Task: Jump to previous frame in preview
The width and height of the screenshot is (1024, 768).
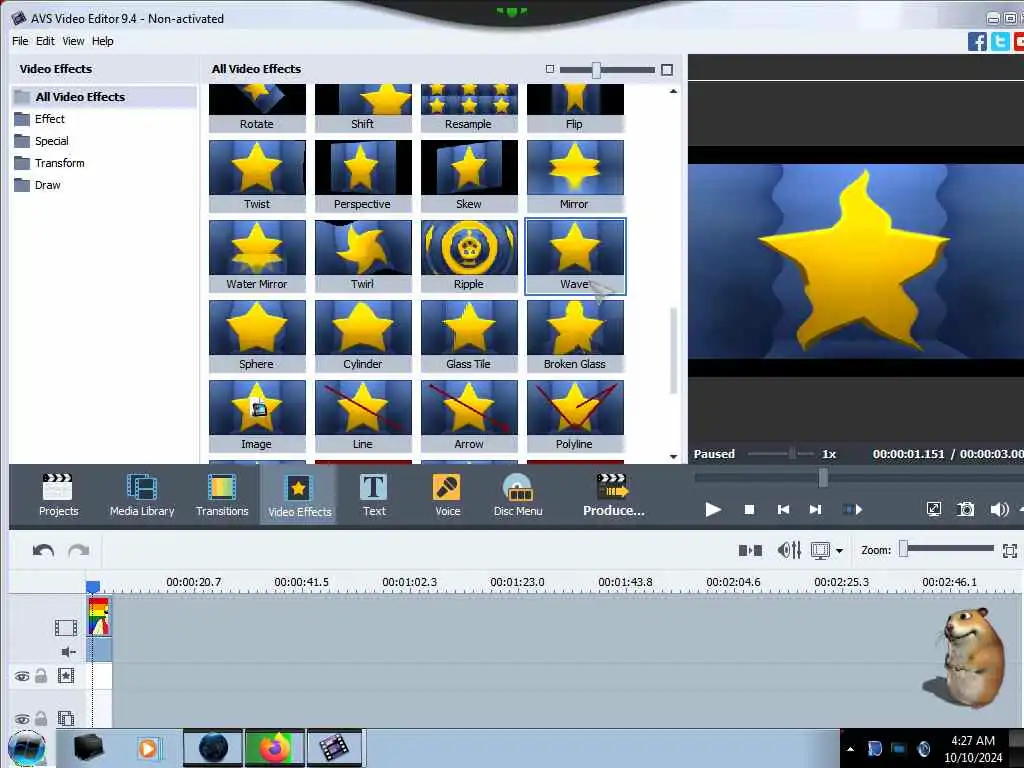Action: pos(783,509)
